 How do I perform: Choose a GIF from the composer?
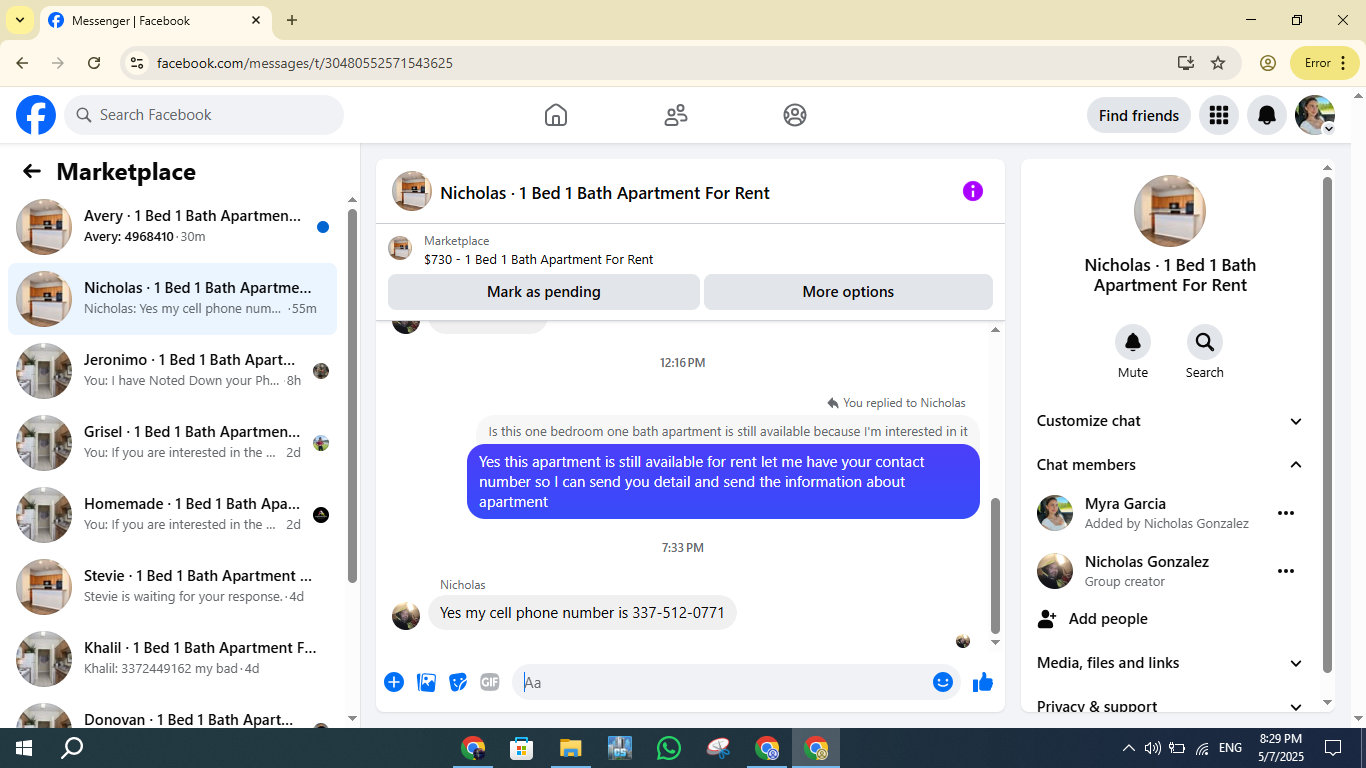pos(489,682)
